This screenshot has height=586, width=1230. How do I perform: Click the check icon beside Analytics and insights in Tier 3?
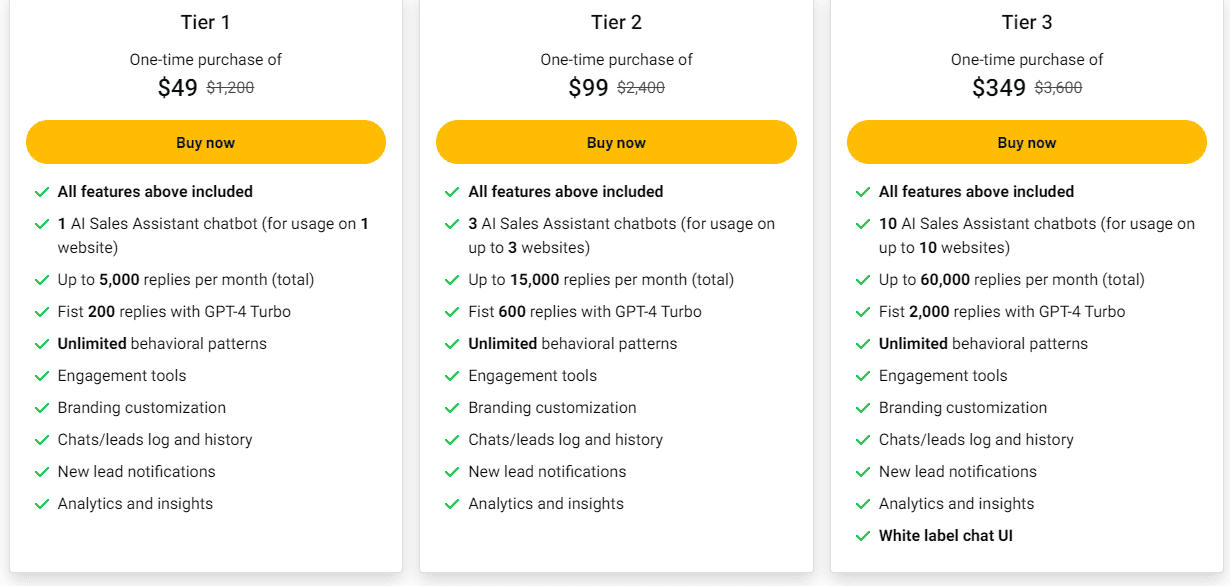863,503
